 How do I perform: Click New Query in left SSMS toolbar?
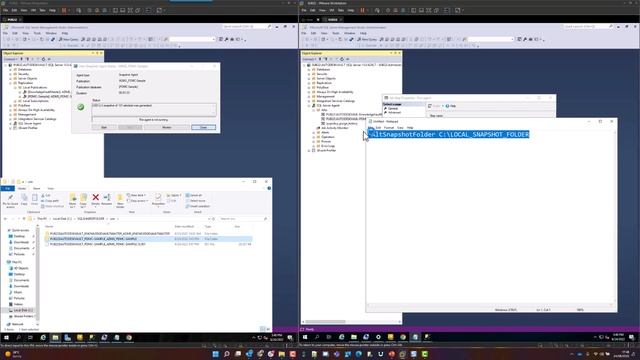tap(68, 40)
